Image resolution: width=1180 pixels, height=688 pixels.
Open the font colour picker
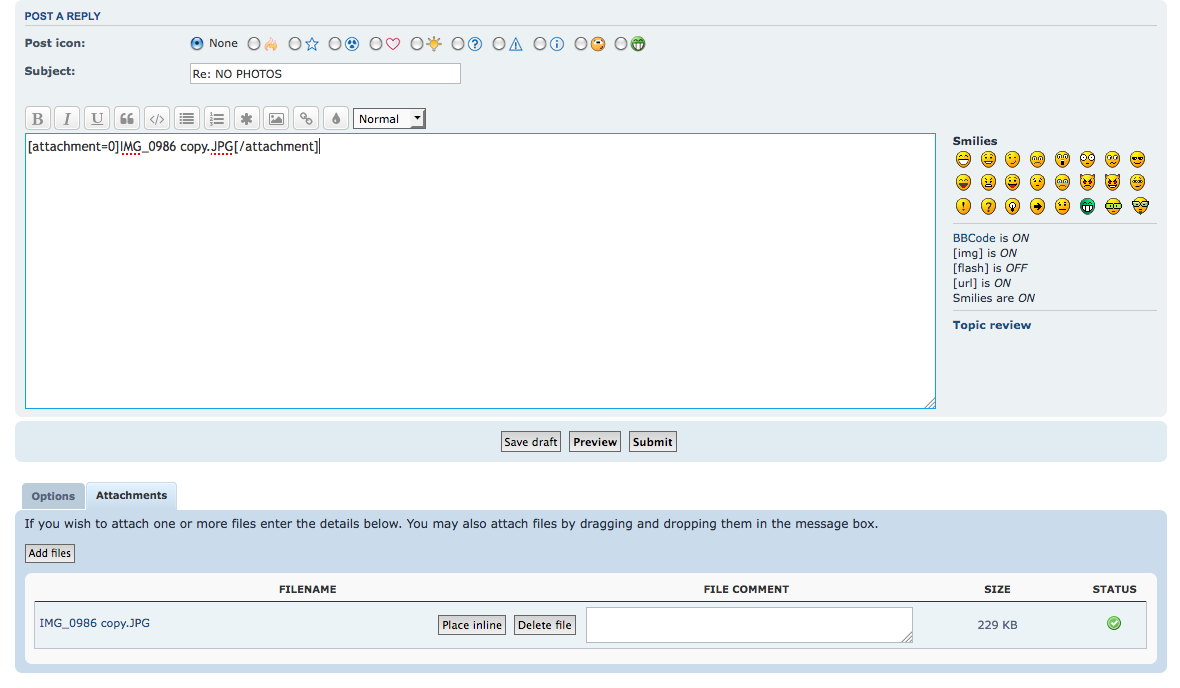pyautogui.click(x=336, y=119)
